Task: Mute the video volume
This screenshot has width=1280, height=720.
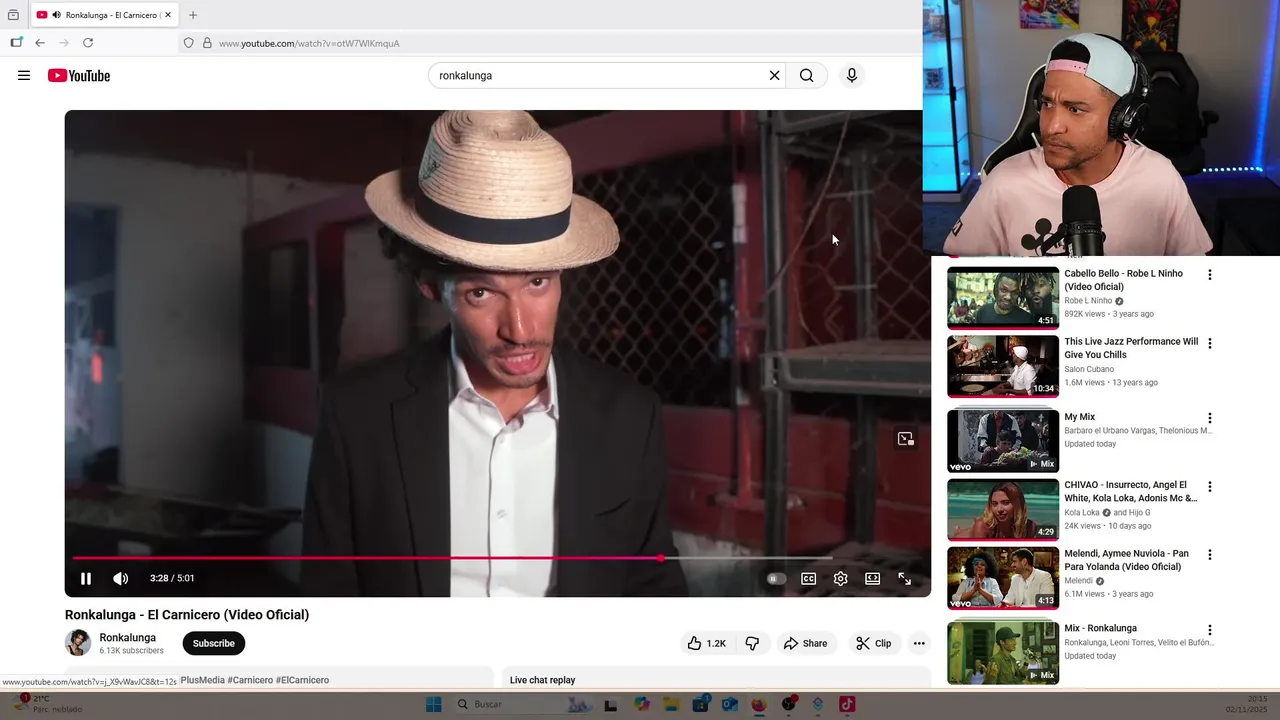Action: pos(120,578)
